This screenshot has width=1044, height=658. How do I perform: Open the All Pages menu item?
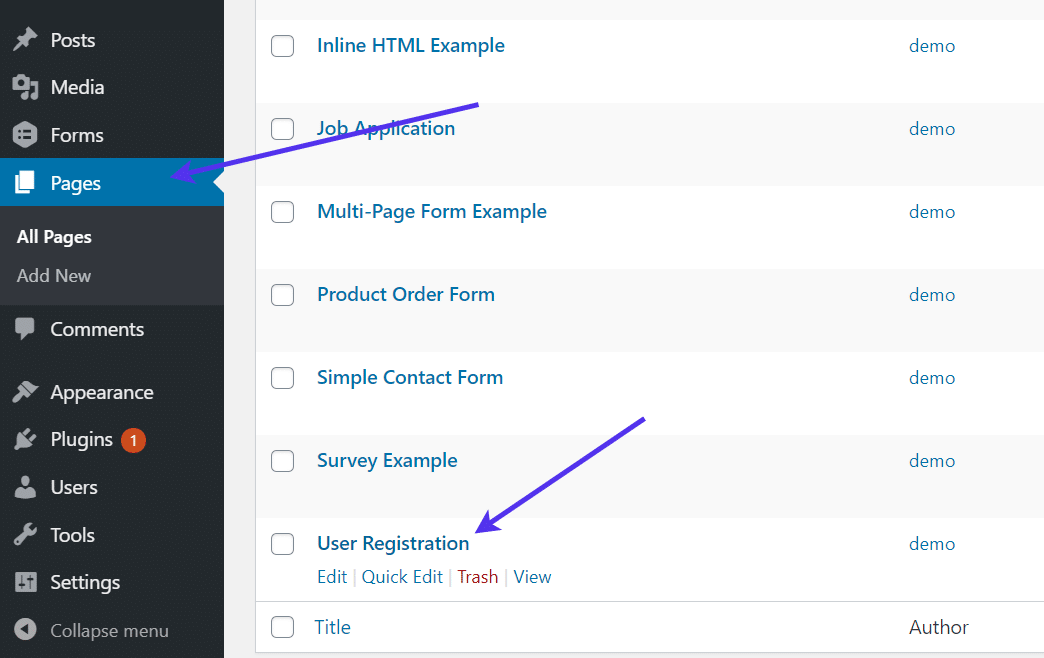pos(53,236)
